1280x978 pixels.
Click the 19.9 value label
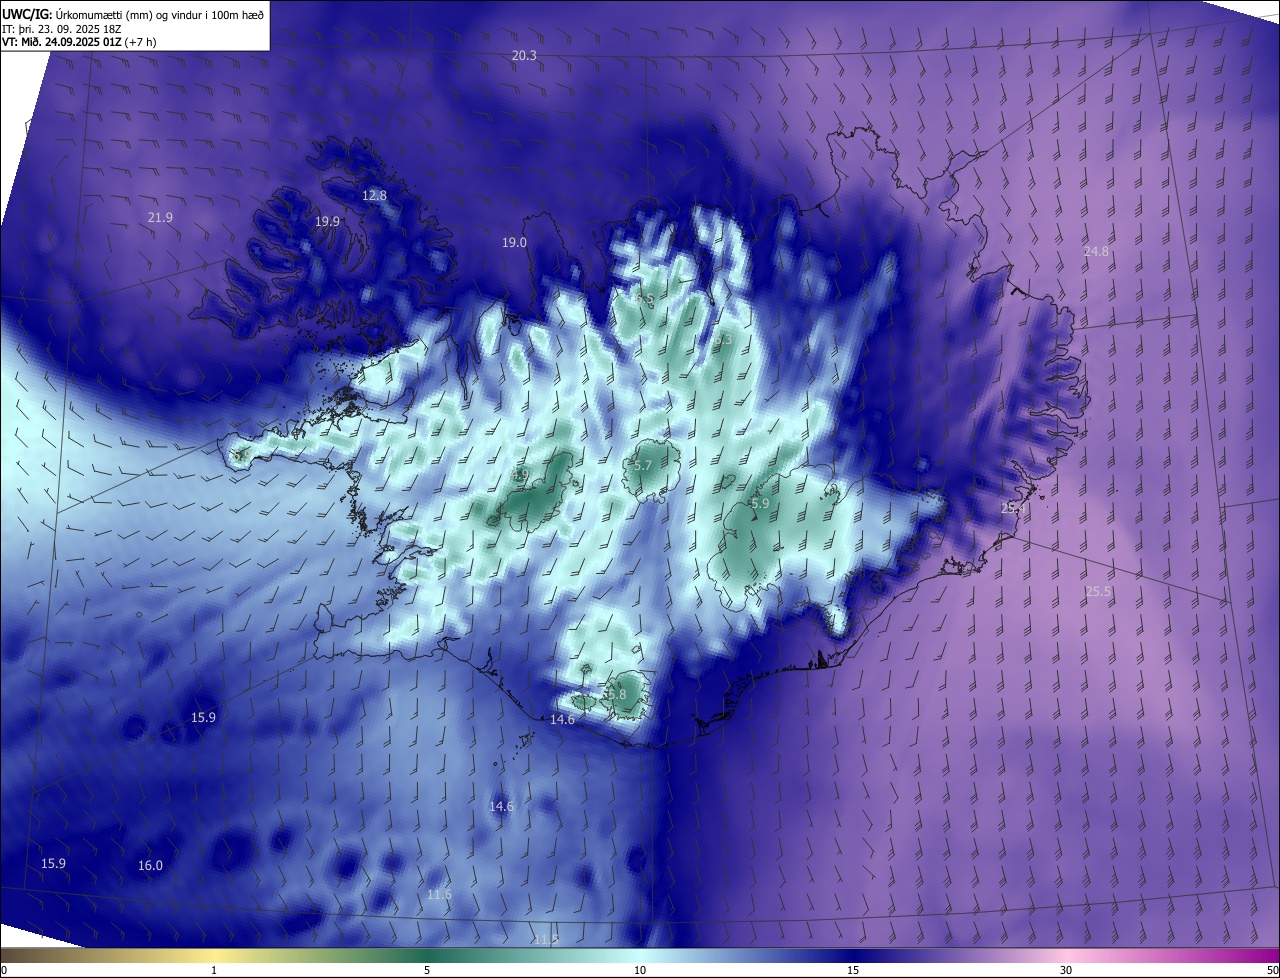tap(327, 222)
